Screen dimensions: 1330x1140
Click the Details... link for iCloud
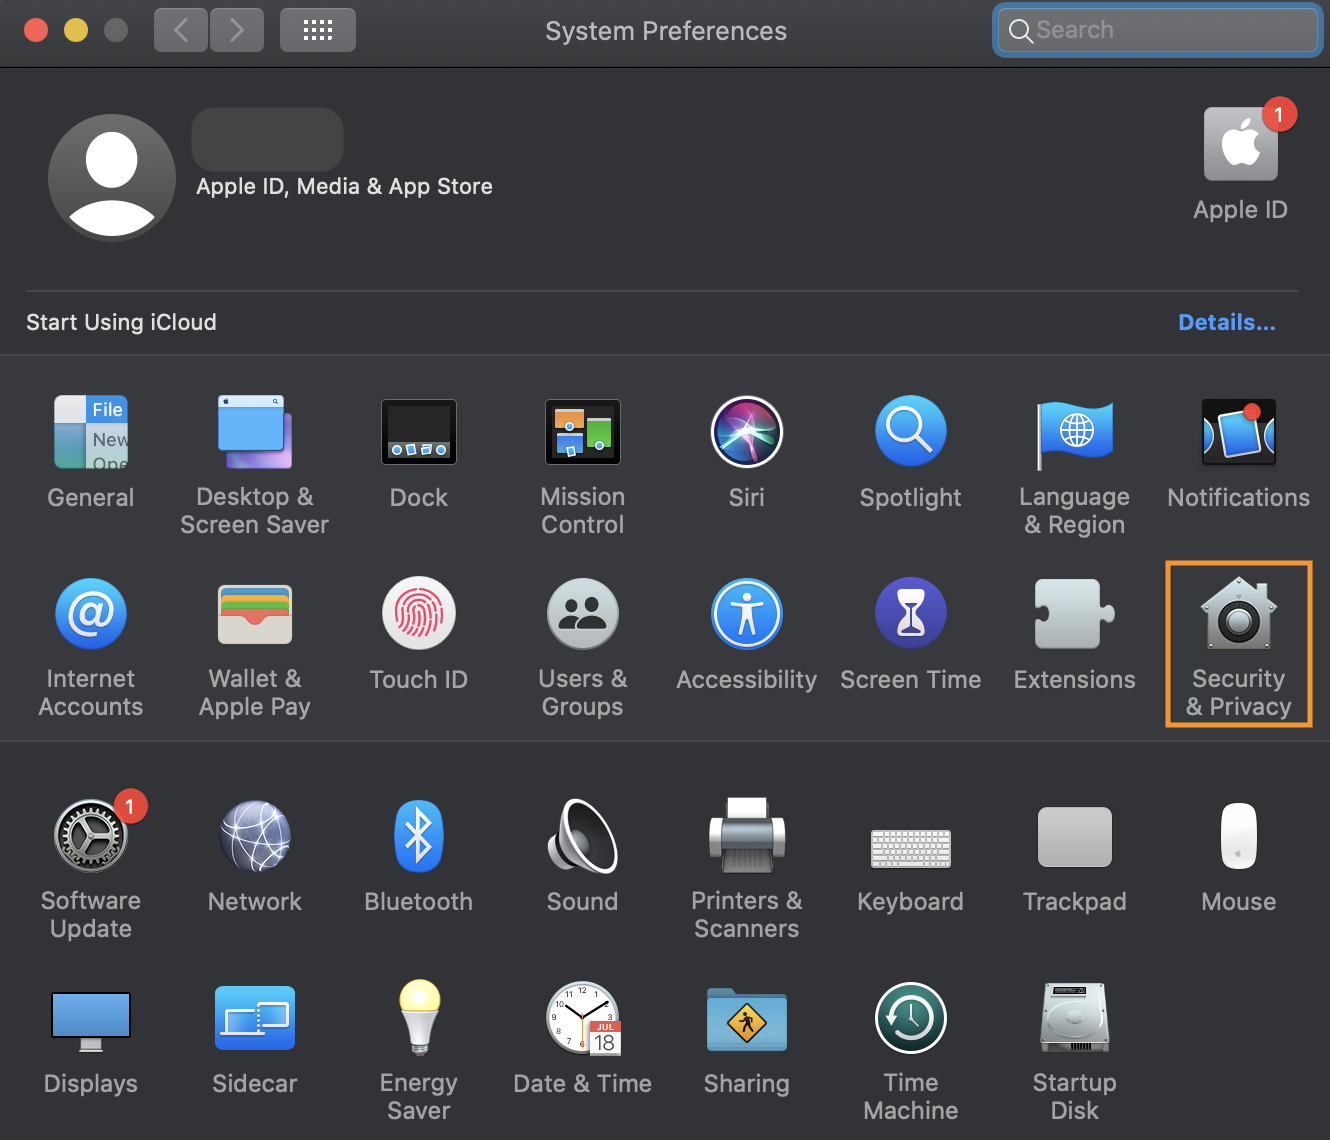pyautogui.click(x=1227, y=322)
